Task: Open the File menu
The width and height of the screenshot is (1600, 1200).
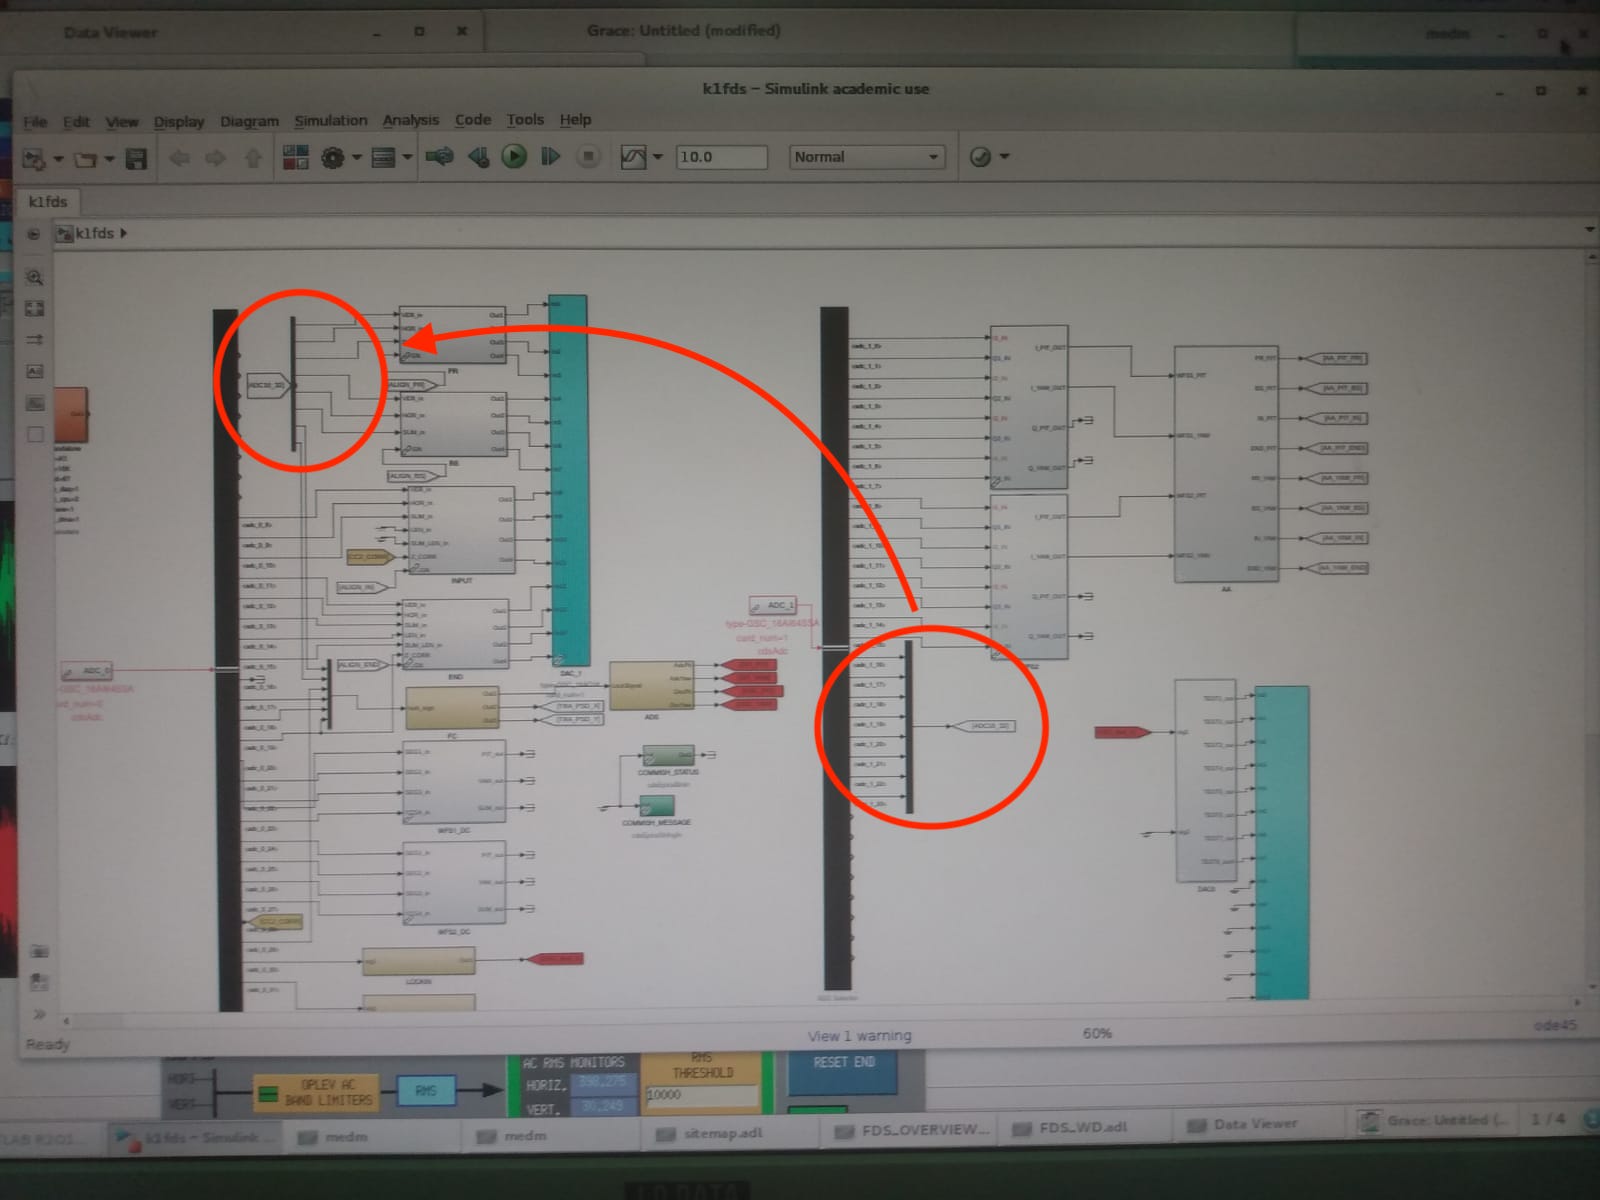Action: point(36,122)
